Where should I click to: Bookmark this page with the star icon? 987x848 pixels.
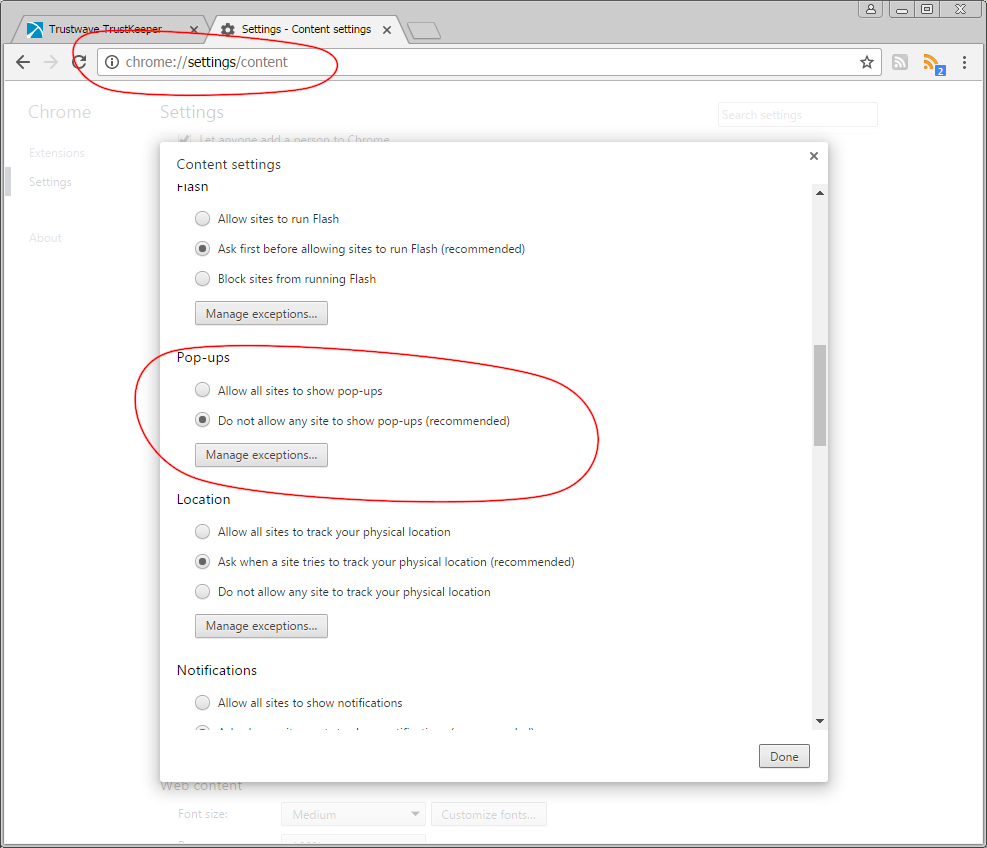867,62
